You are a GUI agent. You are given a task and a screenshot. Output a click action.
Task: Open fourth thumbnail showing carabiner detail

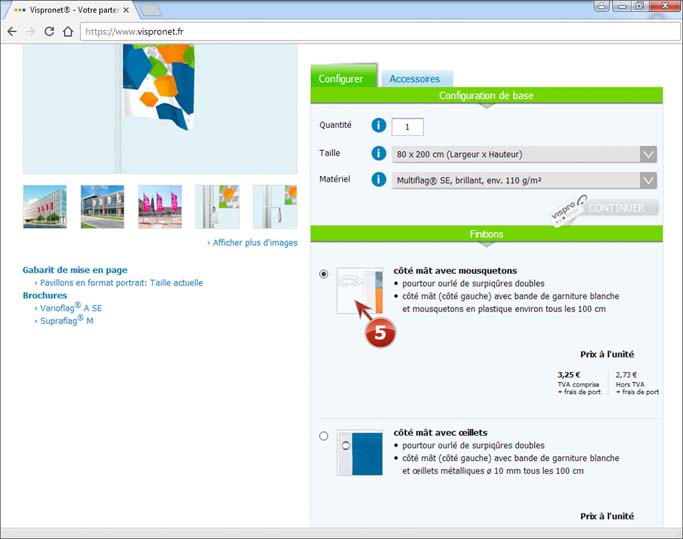(217, 207)
